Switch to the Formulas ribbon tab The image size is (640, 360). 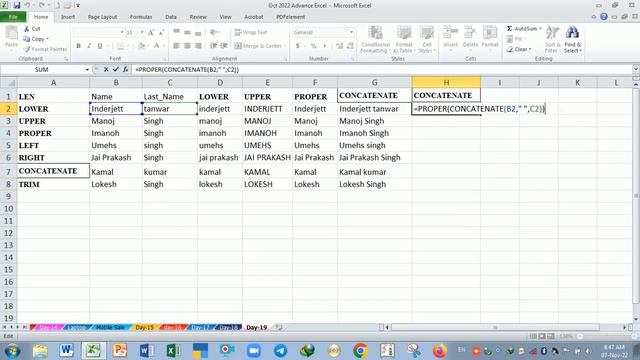point(141,17)
